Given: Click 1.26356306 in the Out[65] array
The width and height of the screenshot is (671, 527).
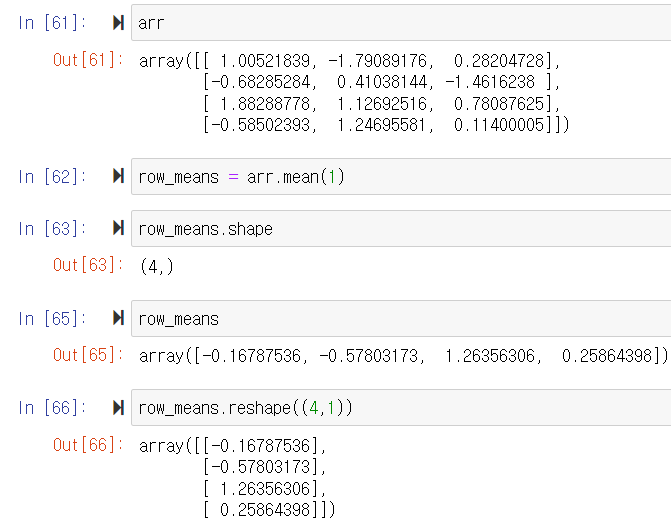Looking at the screenshot, I should coord(490,356).
